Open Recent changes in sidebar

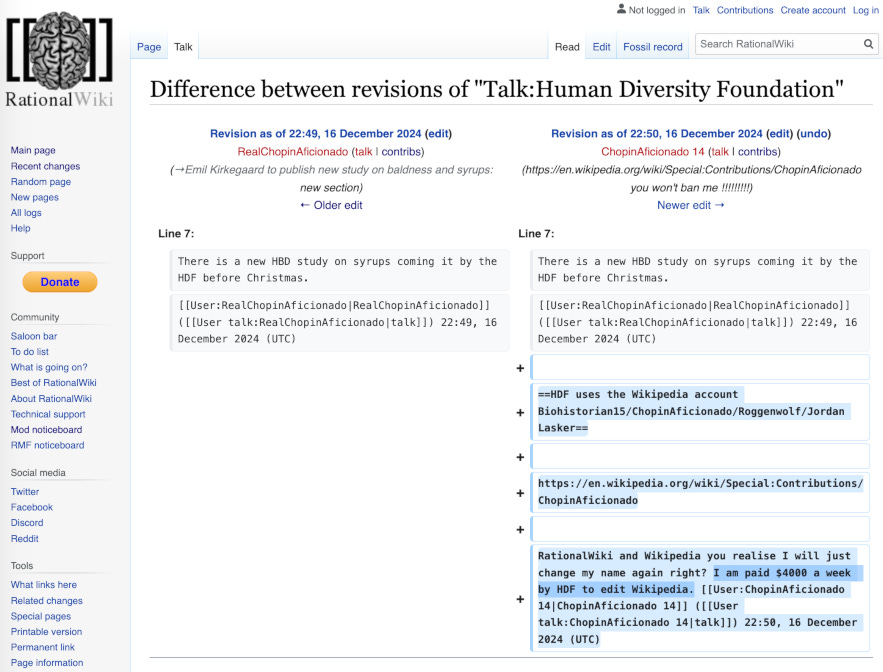coord(45,166)
